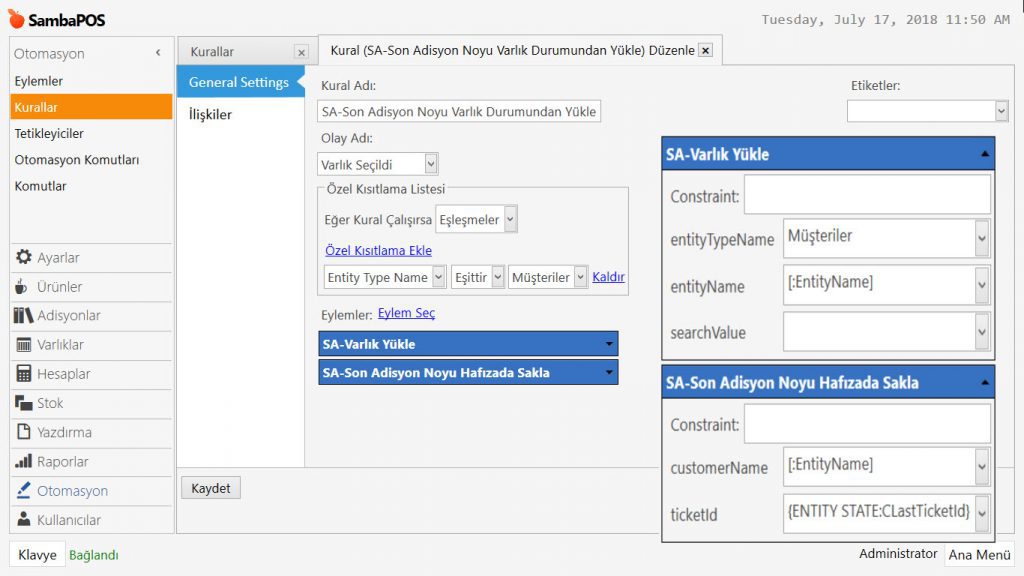Collapse the SA-Varlık Yükle action panel
1024x576 pixels.
985,154
